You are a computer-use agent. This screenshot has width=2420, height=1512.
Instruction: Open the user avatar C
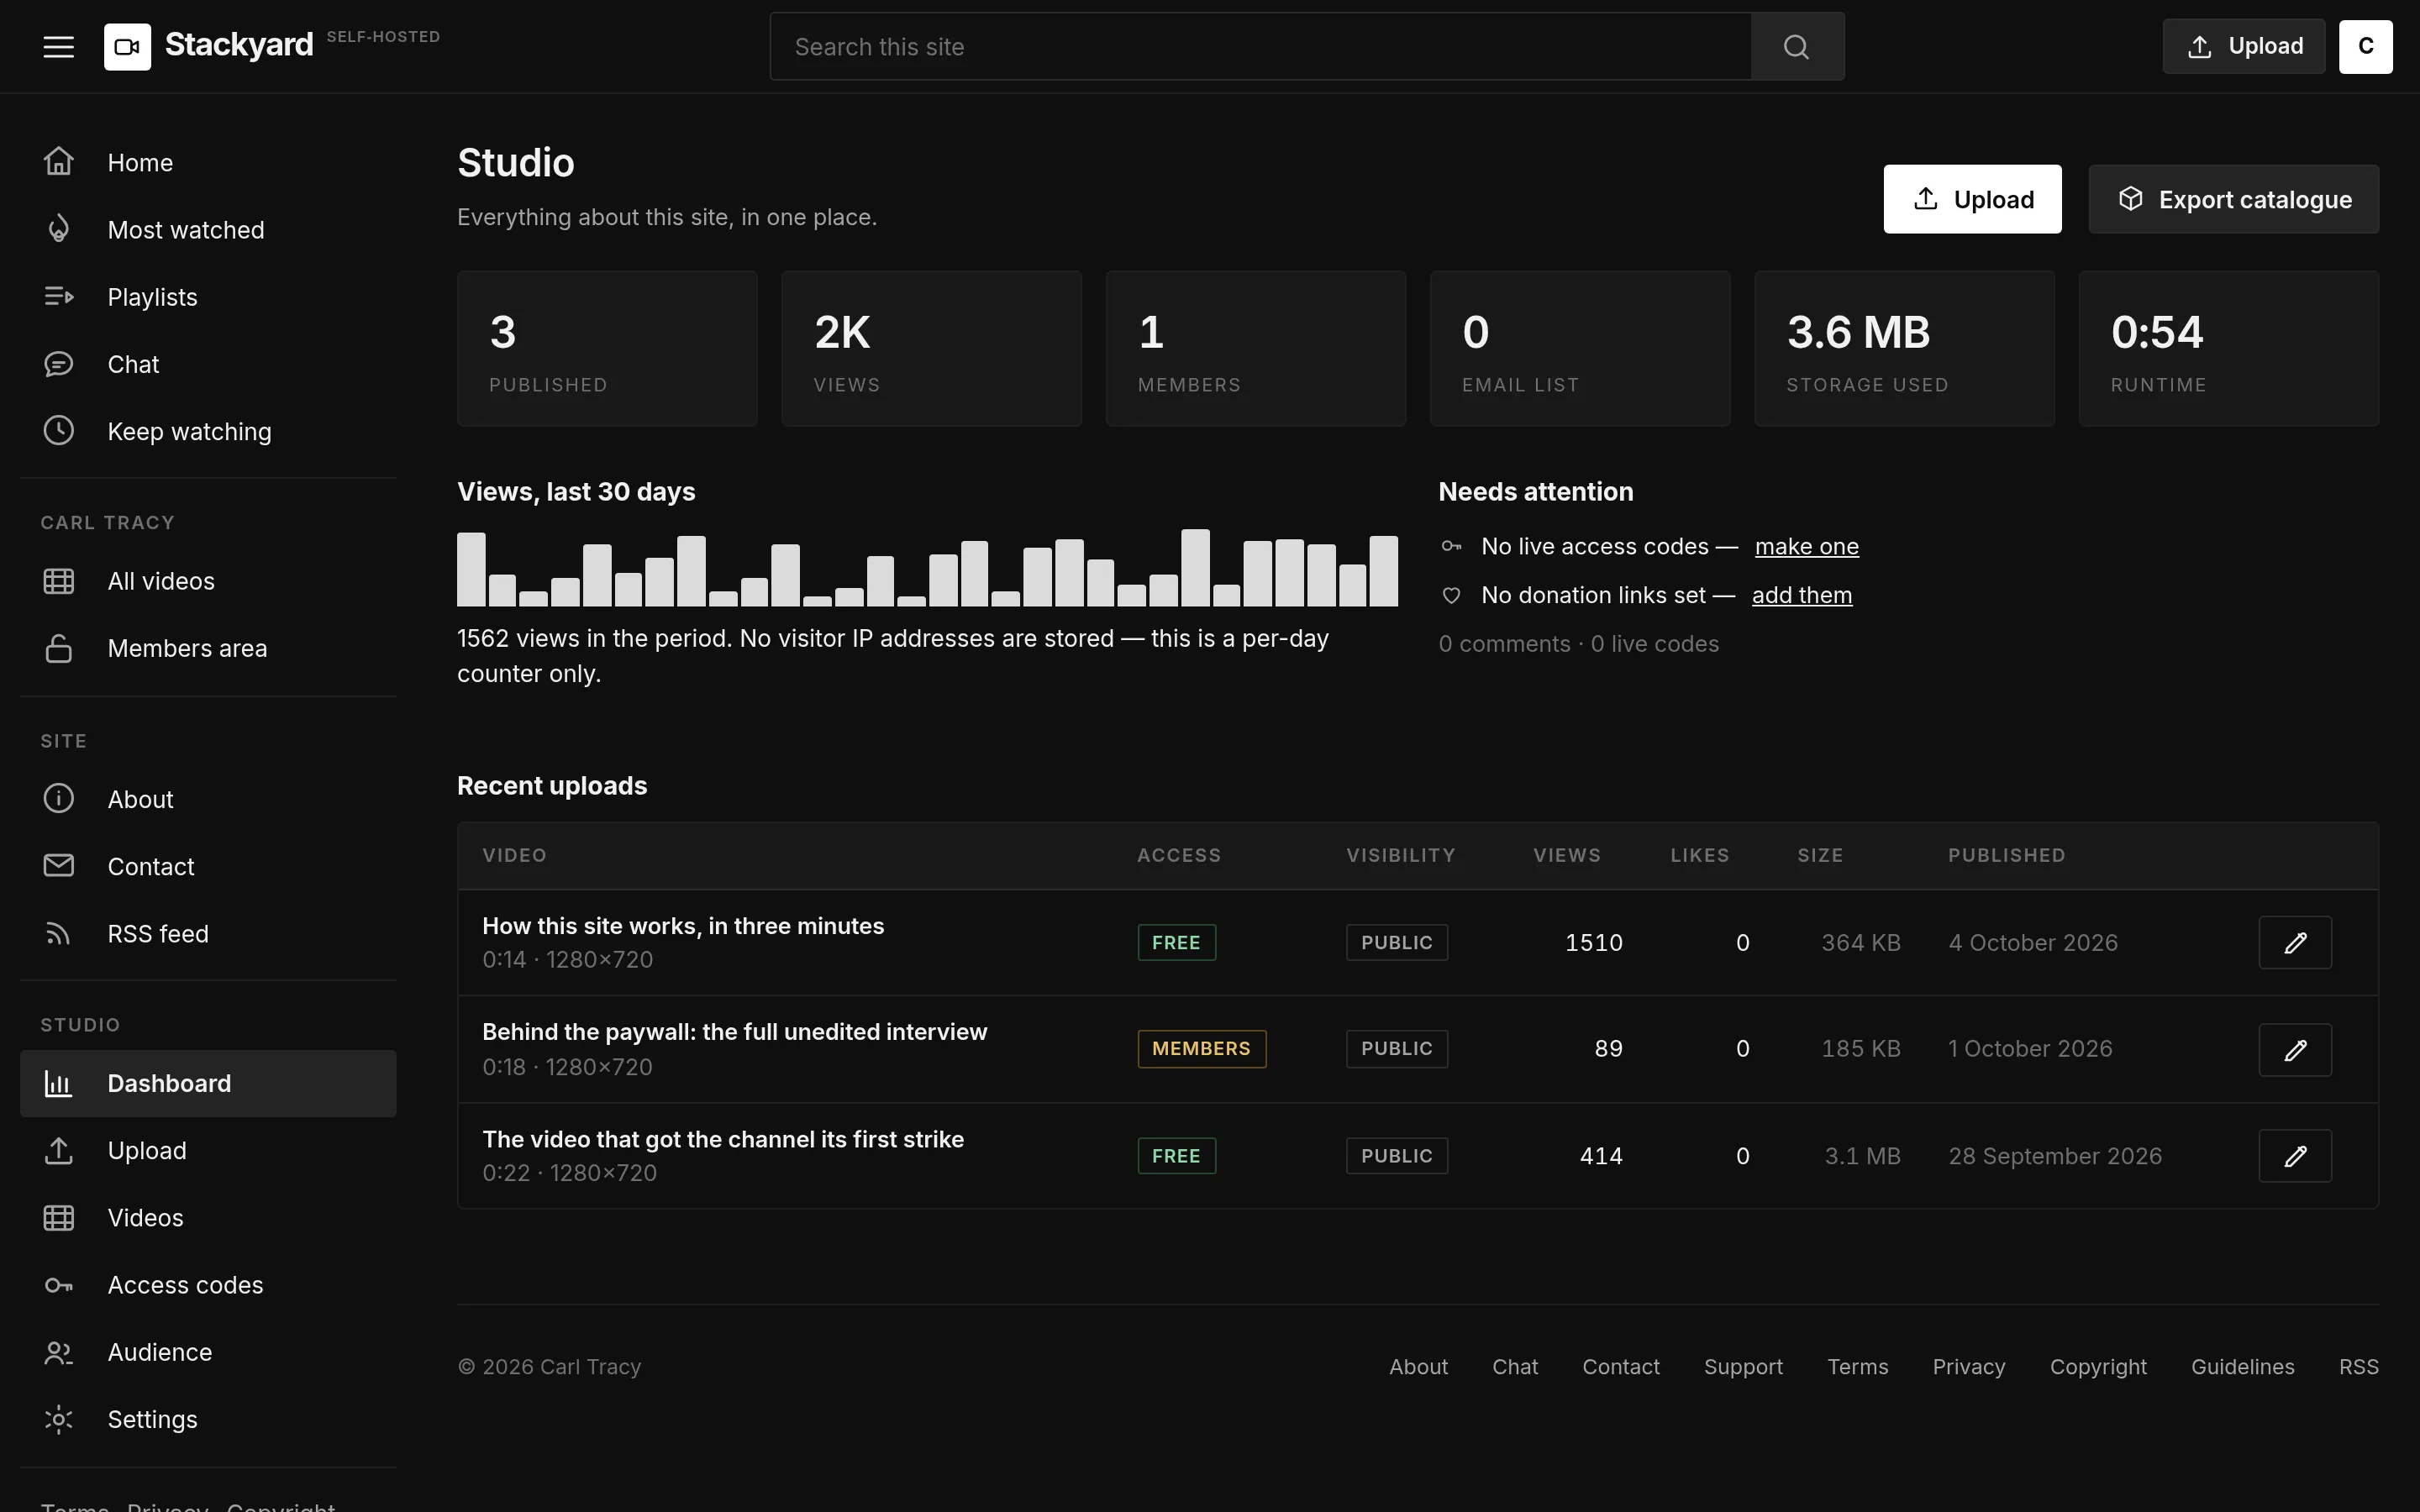point(2365,46)
